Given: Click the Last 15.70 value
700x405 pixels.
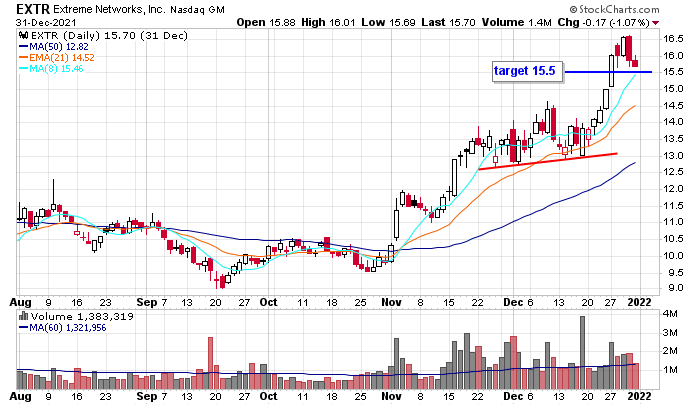Looking at the screenshot, I should [x=449, y=22].
